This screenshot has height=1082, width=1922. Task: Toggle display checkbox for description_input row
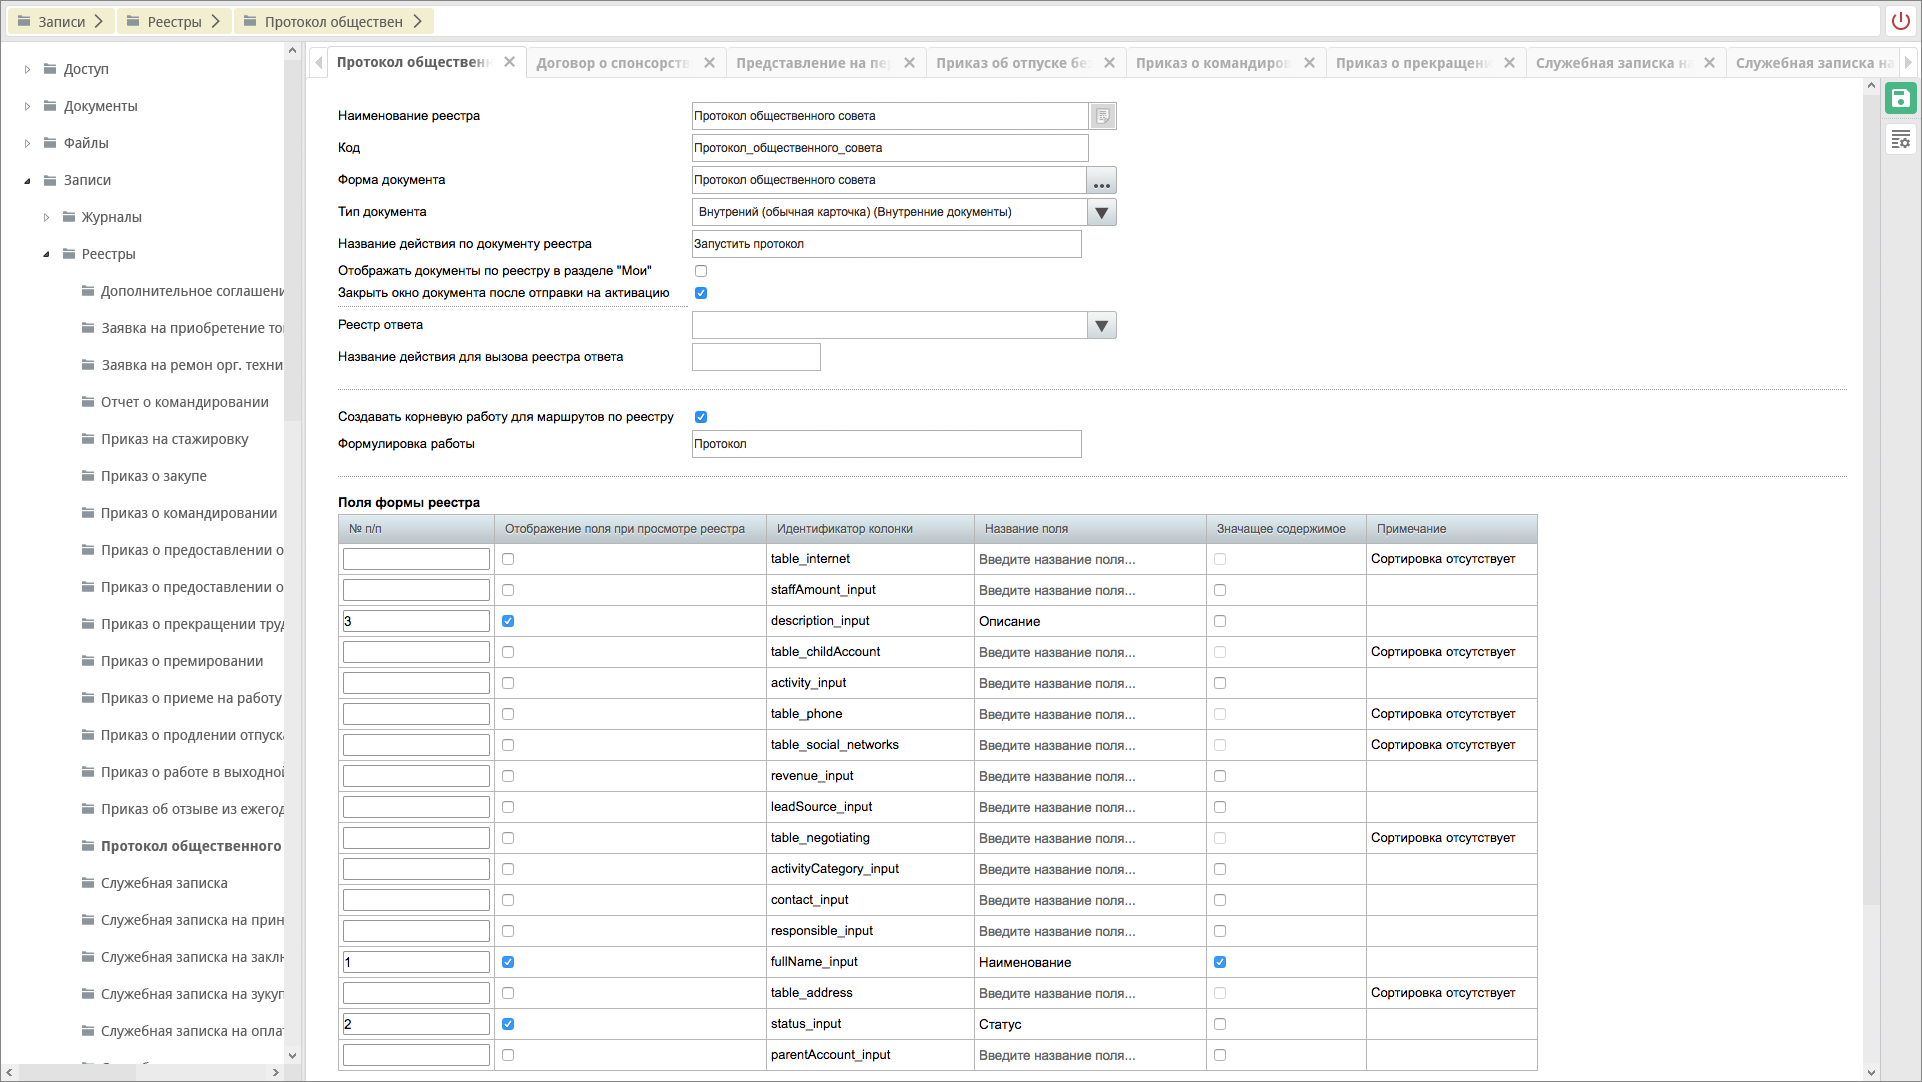(x=508, y=621)
